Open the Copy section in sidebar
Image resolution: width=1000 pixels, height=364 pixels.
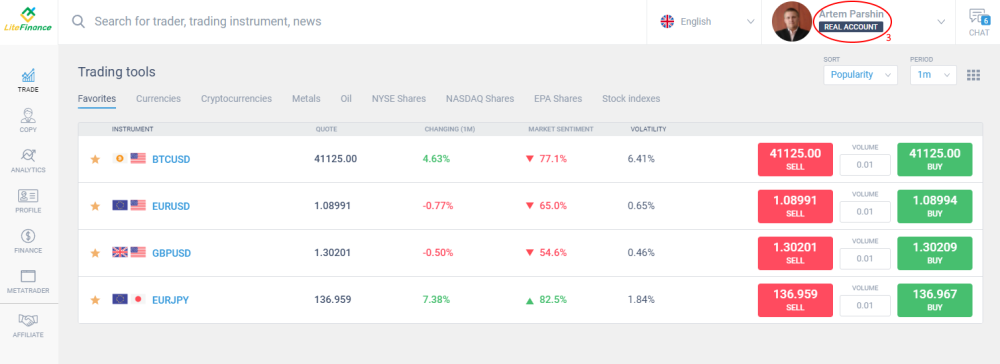[28, 120]
